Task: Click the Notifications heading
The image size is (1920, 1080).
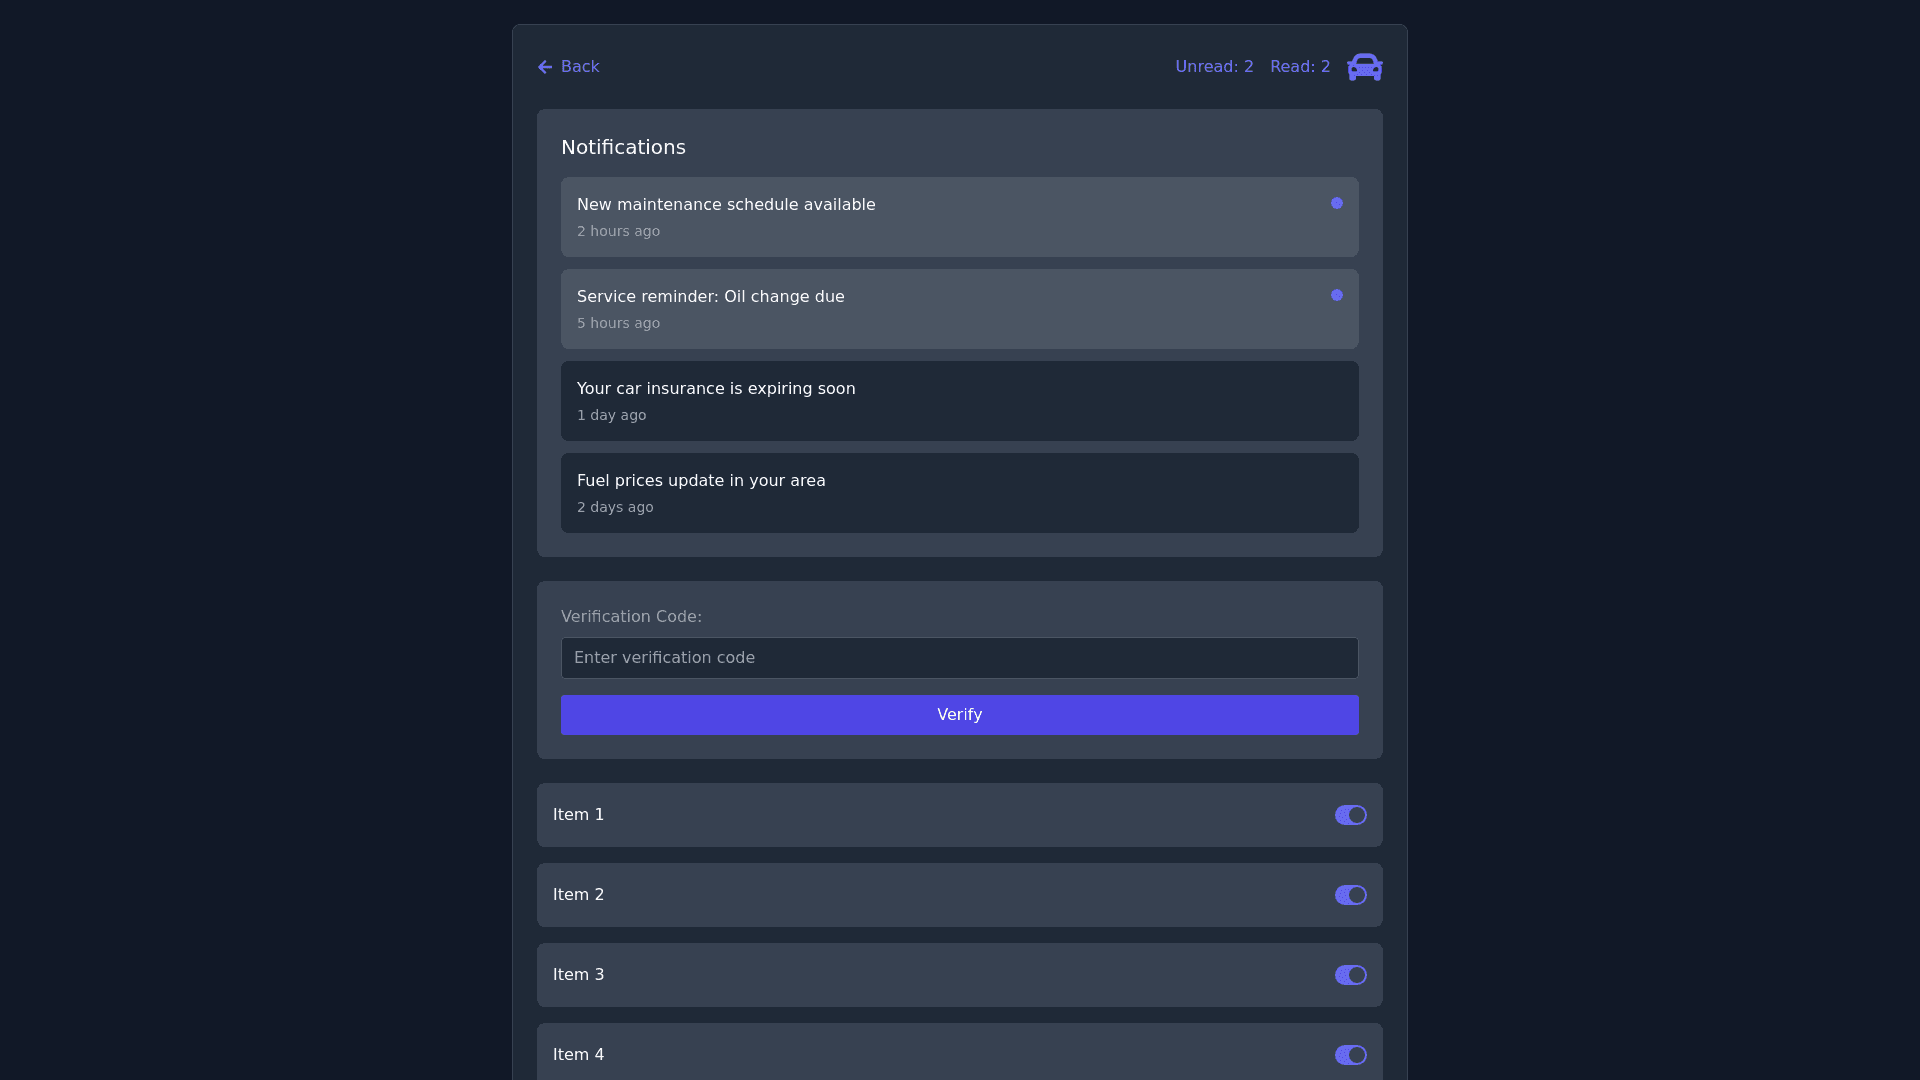Action: 623,147
